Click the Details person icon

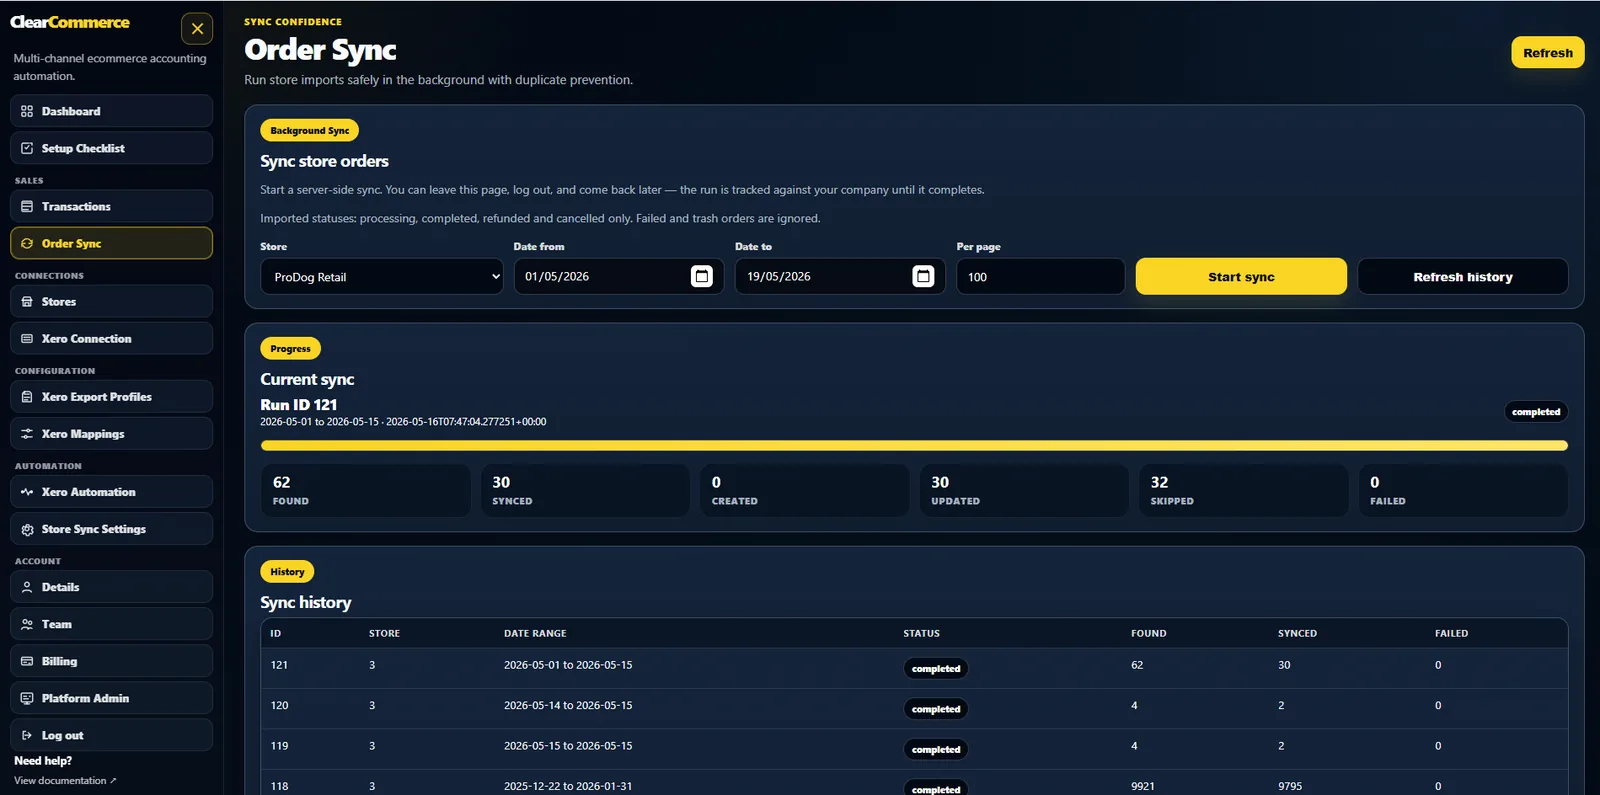pyautogui.click(x=27, y=587)
